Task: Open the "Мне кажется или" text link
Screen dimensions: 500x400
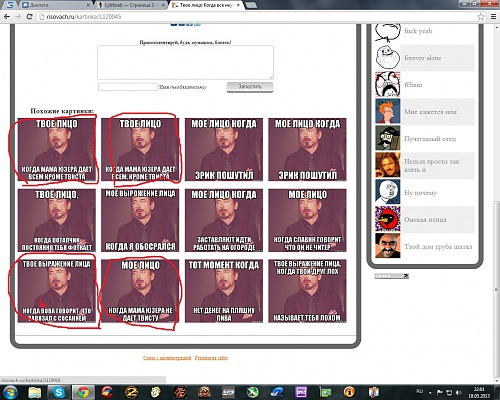Action: pyautogui.click(x=430, y=112)
